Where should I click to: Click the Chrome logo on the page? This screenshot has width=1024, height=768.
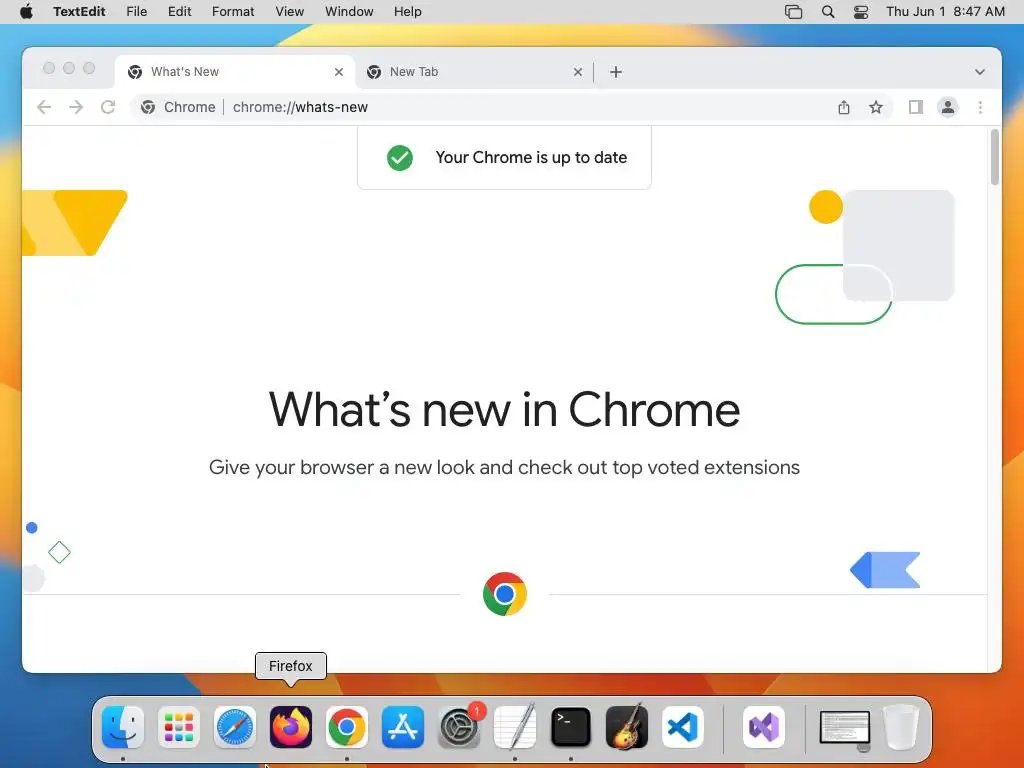pyautogui.click(x=505, y=594)
